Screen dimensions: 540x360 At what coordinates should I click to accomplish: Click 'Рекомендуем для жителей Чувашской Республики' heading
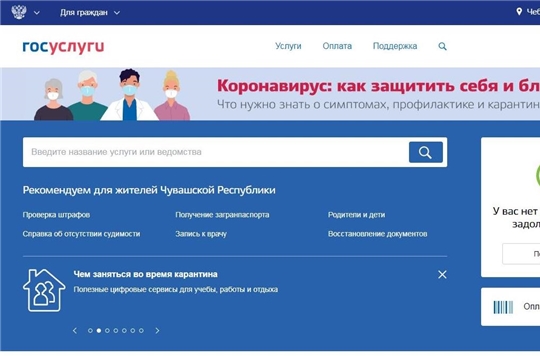(x=149, y=190)
